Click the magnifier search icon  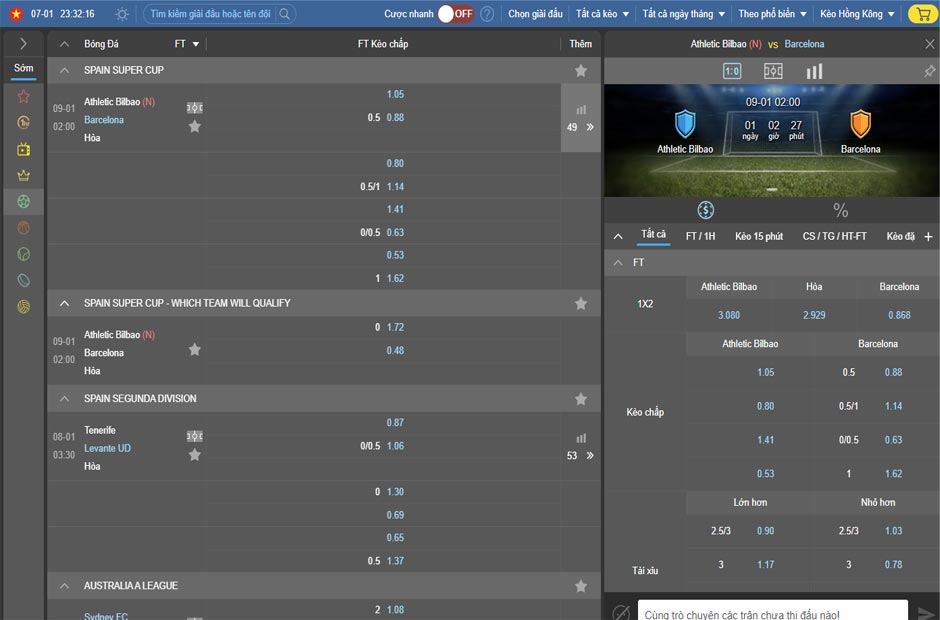[x=285, y=14]
